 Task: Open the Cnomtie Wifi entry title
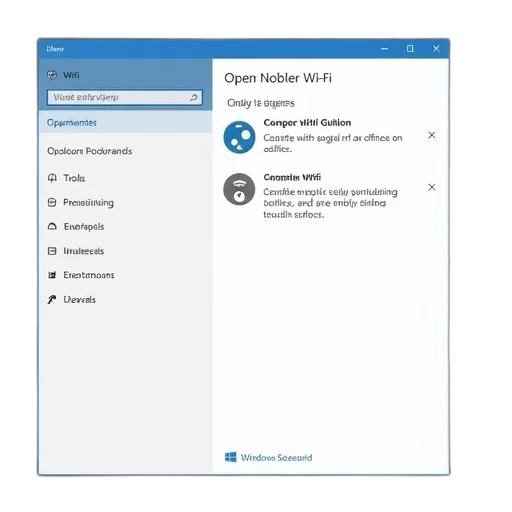coord(292,177)
